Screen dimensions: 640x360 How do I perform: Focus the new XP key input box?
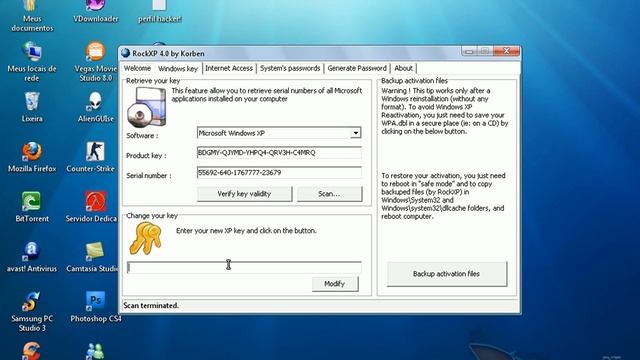(x=244, y=267)
